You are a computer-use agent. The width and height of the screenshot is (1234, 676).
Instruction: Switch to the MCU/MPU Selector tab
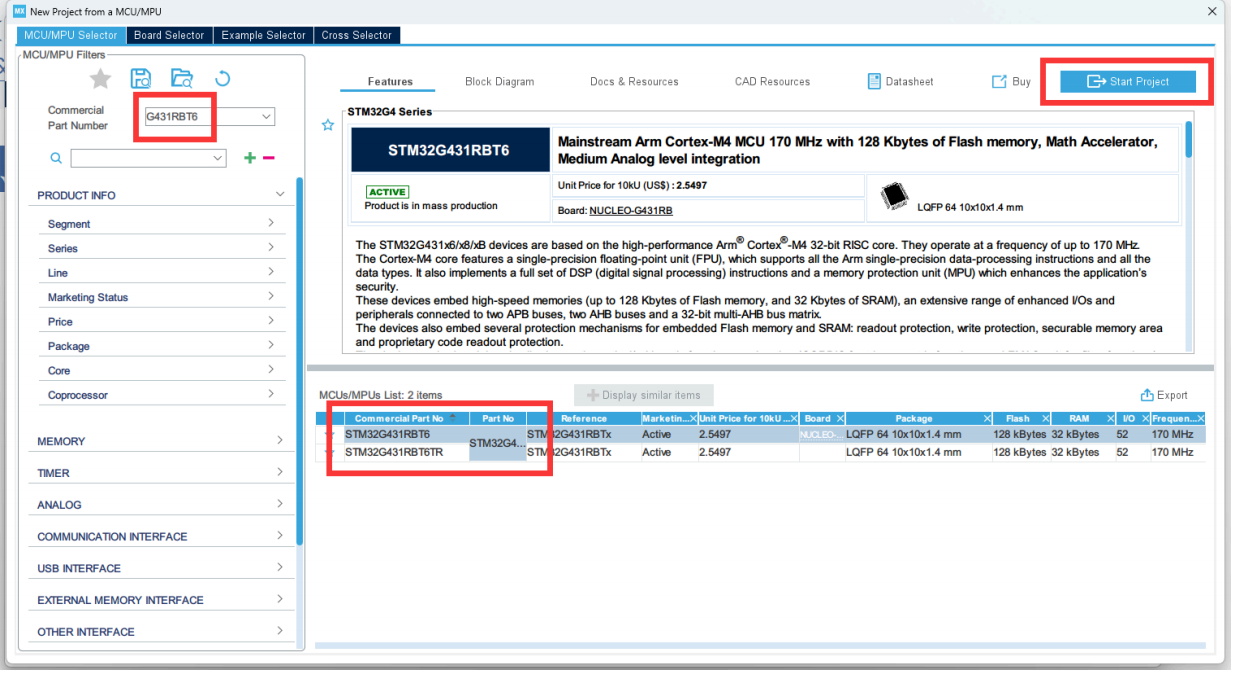click(71, 35)
